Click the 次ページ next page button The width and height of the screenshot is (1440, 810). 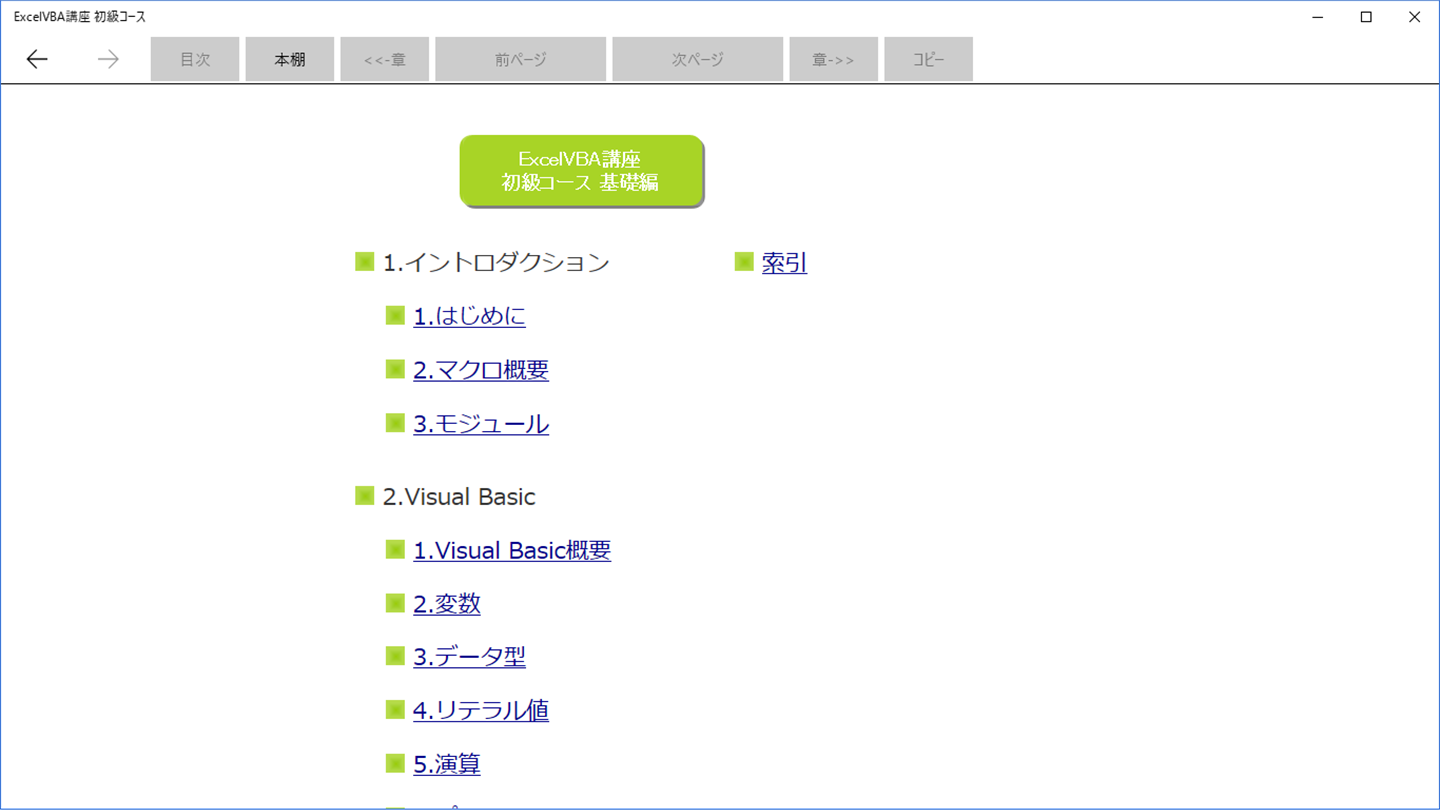698,60
